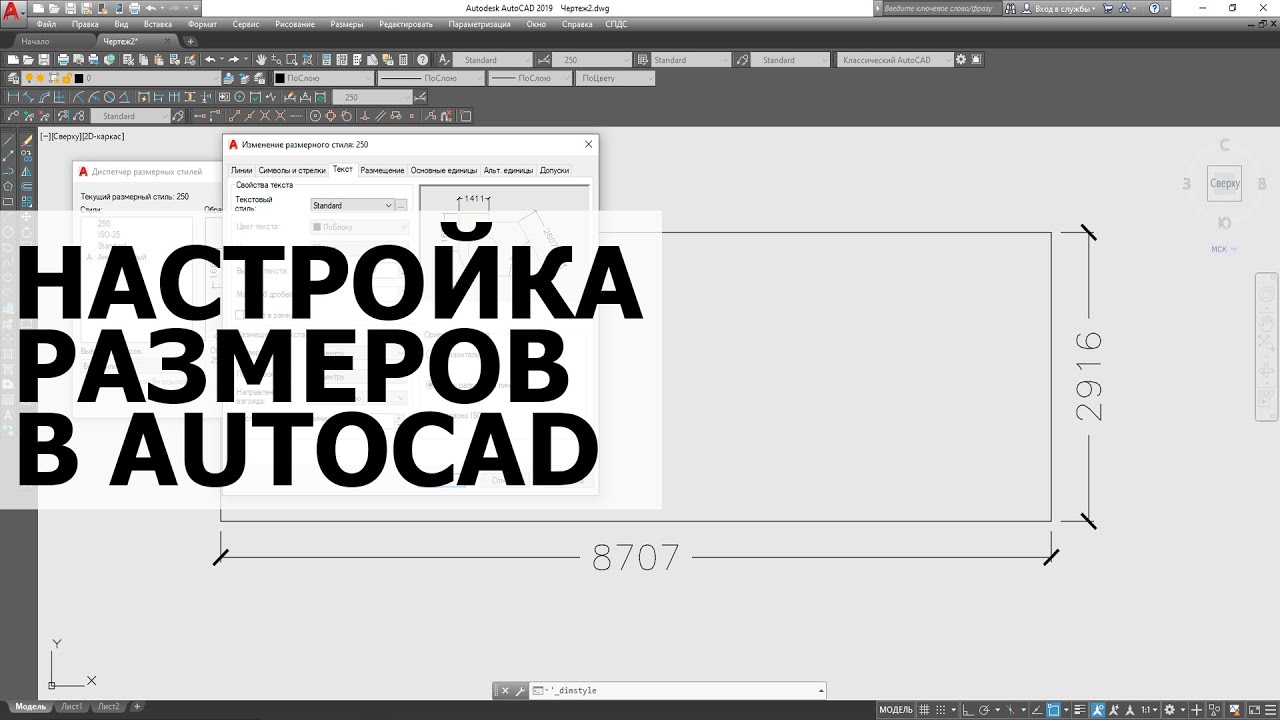Open the ПоЦвету plot style dropdown
1280x720 pixels.
click(615, 78)
